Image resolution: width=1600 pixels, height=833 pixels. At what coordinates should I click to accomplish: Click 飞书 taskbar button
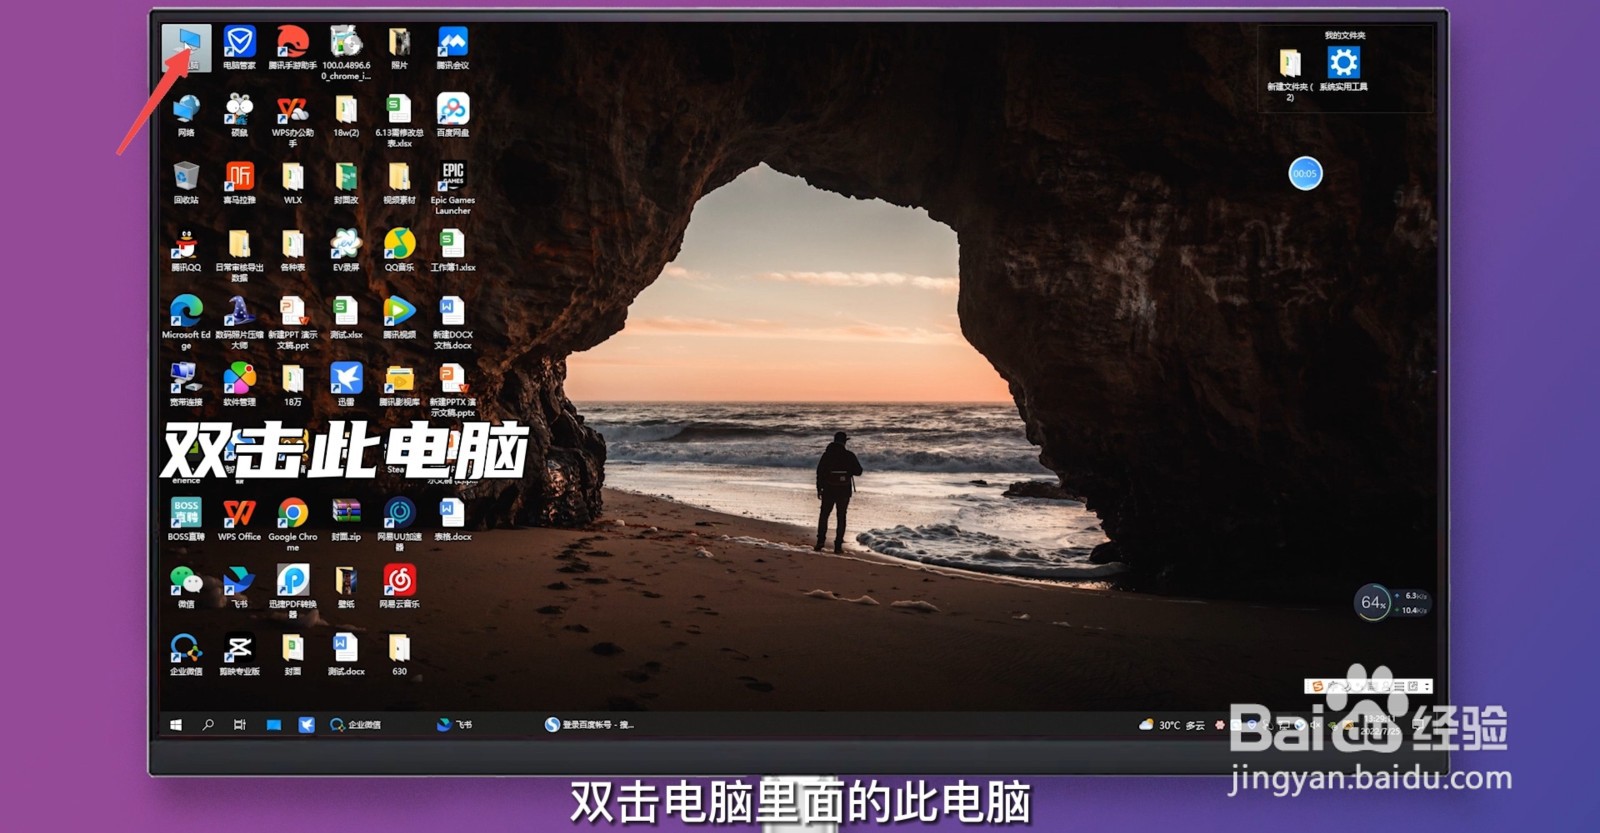coord(455,724)
